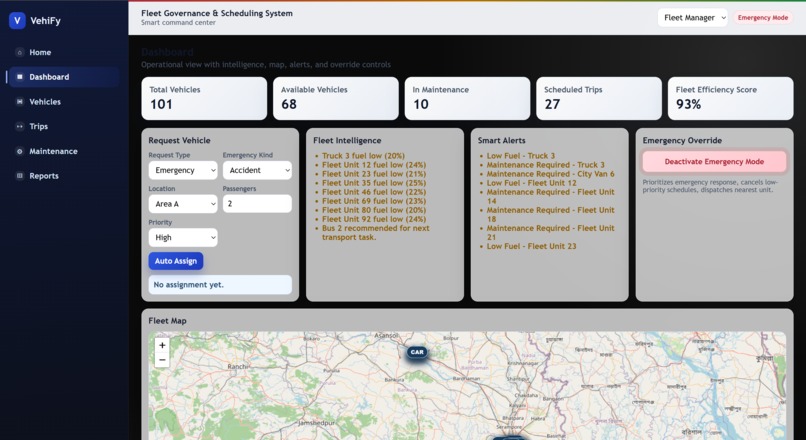This screenshot has height=440, width=806.
Task: Click the Dashboard sidebar icon
Action: coord(20,77)
